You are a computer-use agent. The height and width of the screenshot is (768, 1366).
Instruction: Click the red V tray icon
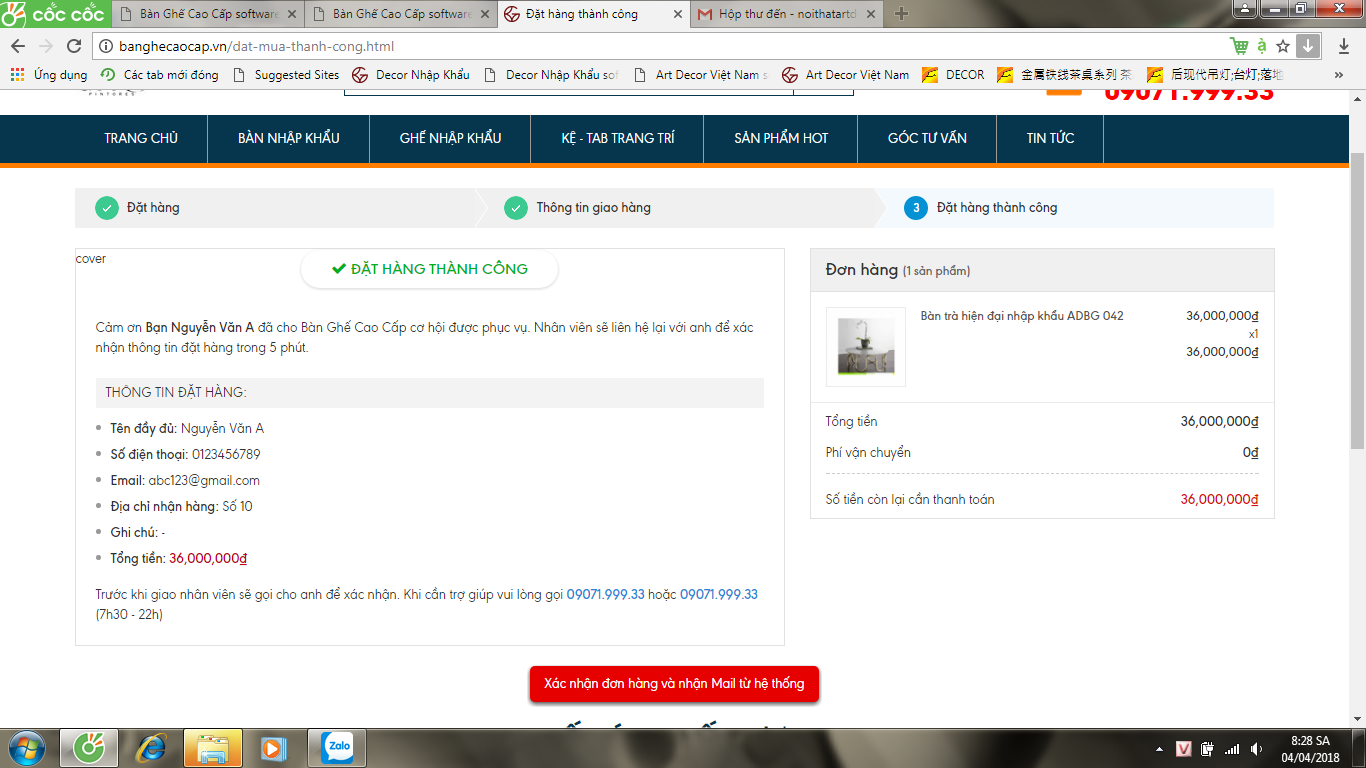tap(1184, 748)
